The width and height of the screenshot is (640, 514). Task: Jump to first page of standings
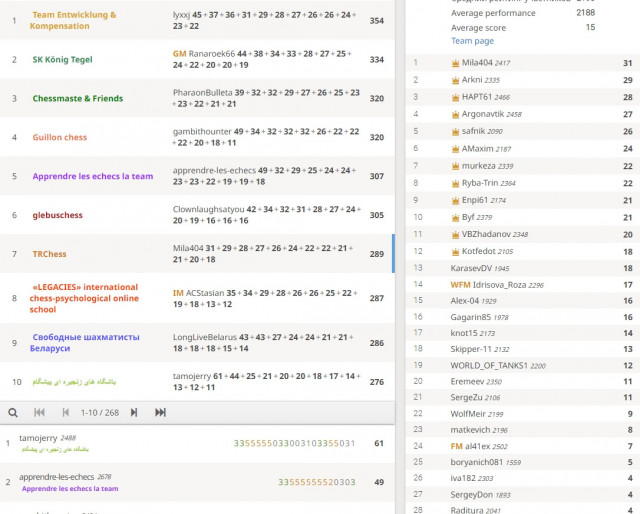pyautogui.click(x=40, y=412)
